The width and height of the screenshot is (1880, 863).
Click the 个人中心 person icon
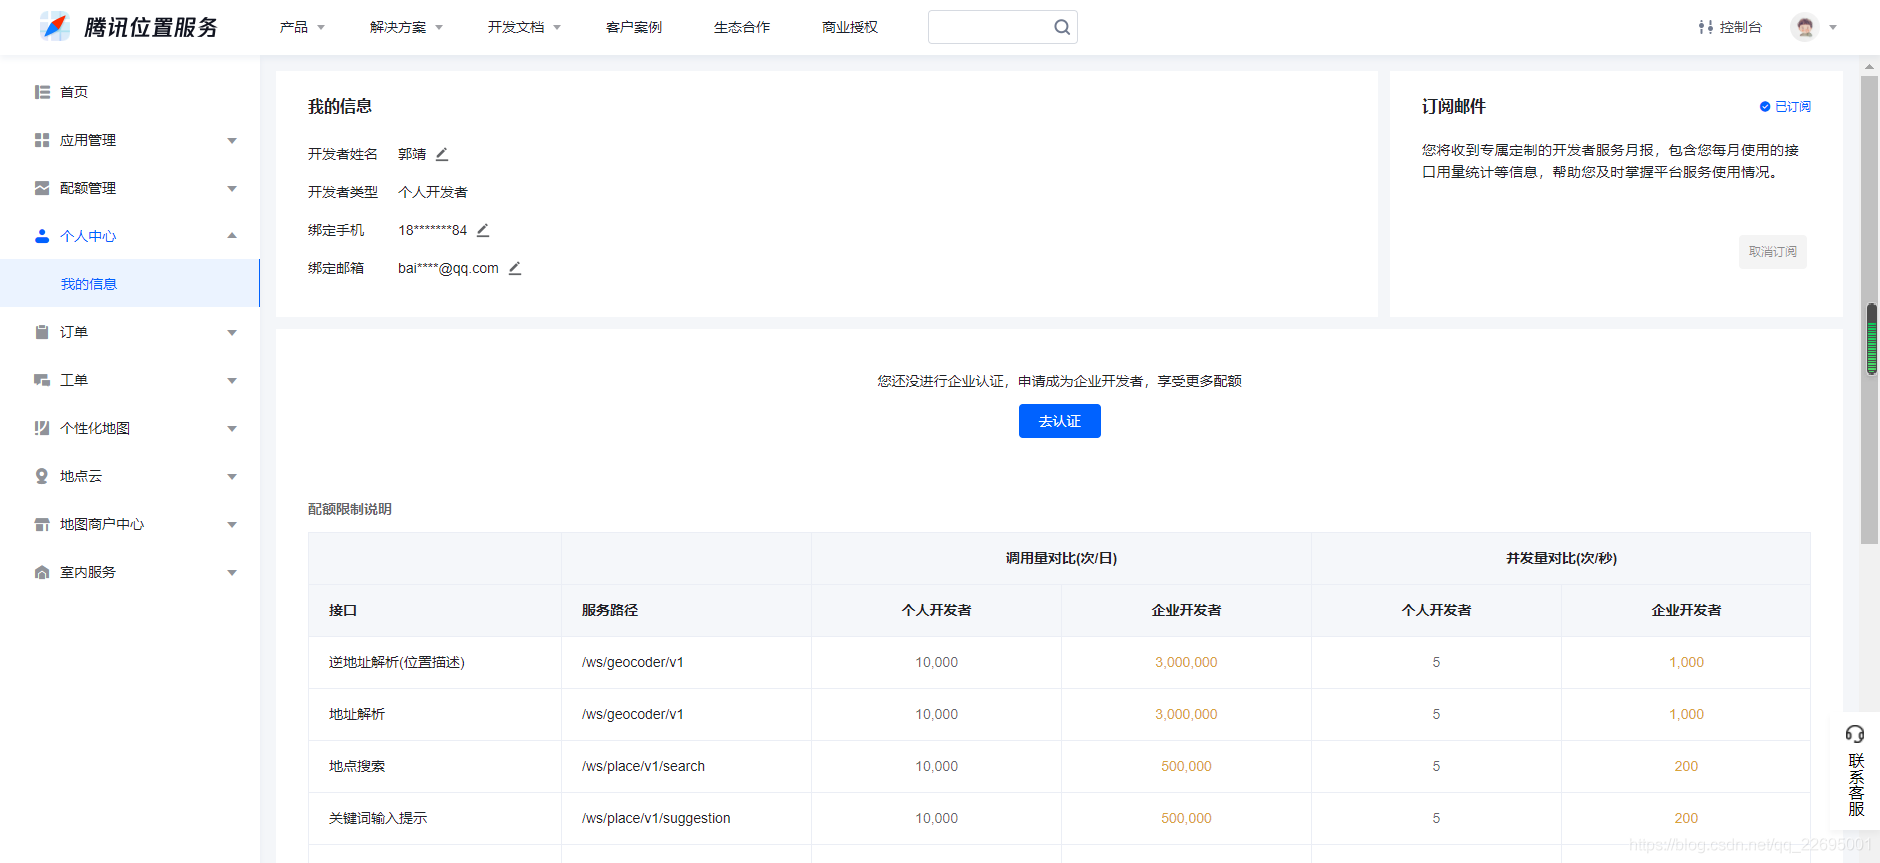click(x=42, y=236)
